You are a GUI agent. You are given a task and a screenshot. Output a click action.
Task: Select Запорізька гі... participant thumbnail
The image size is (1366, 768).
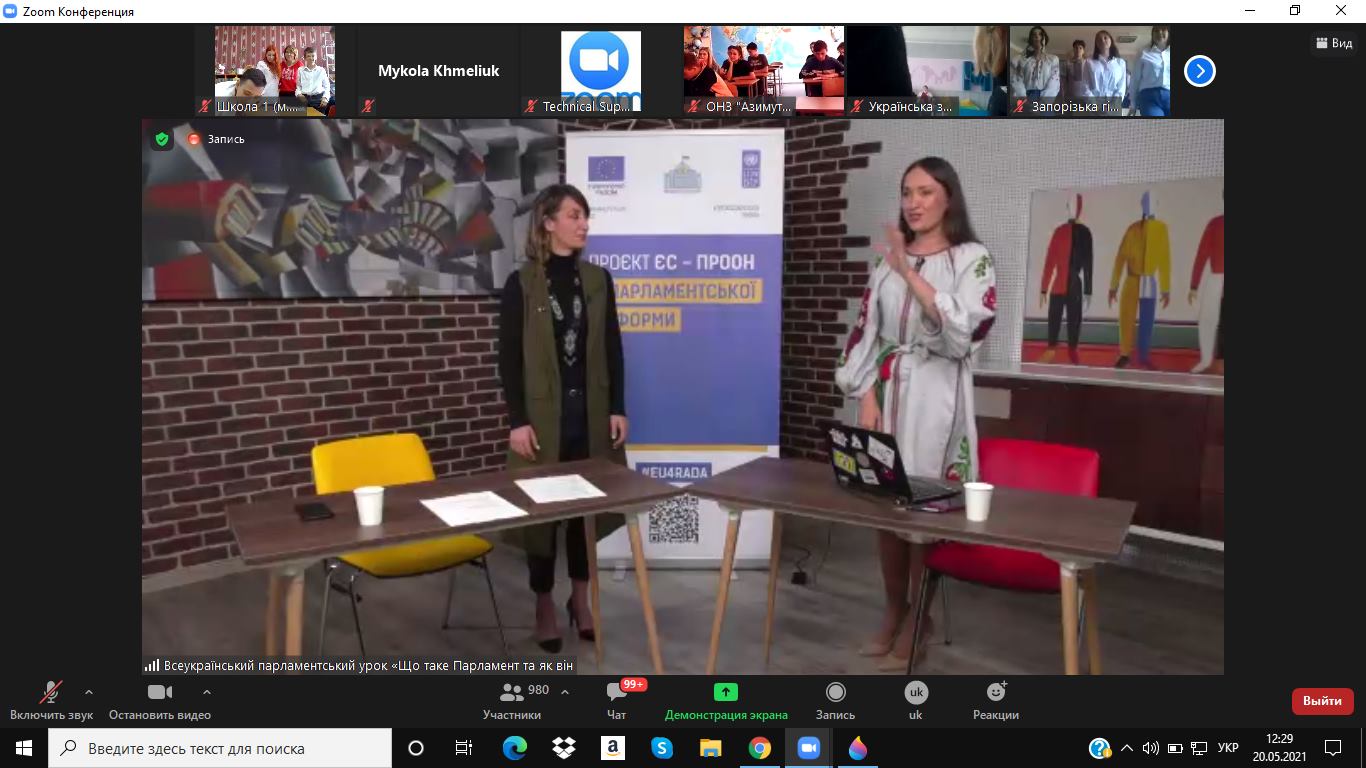1090,71
